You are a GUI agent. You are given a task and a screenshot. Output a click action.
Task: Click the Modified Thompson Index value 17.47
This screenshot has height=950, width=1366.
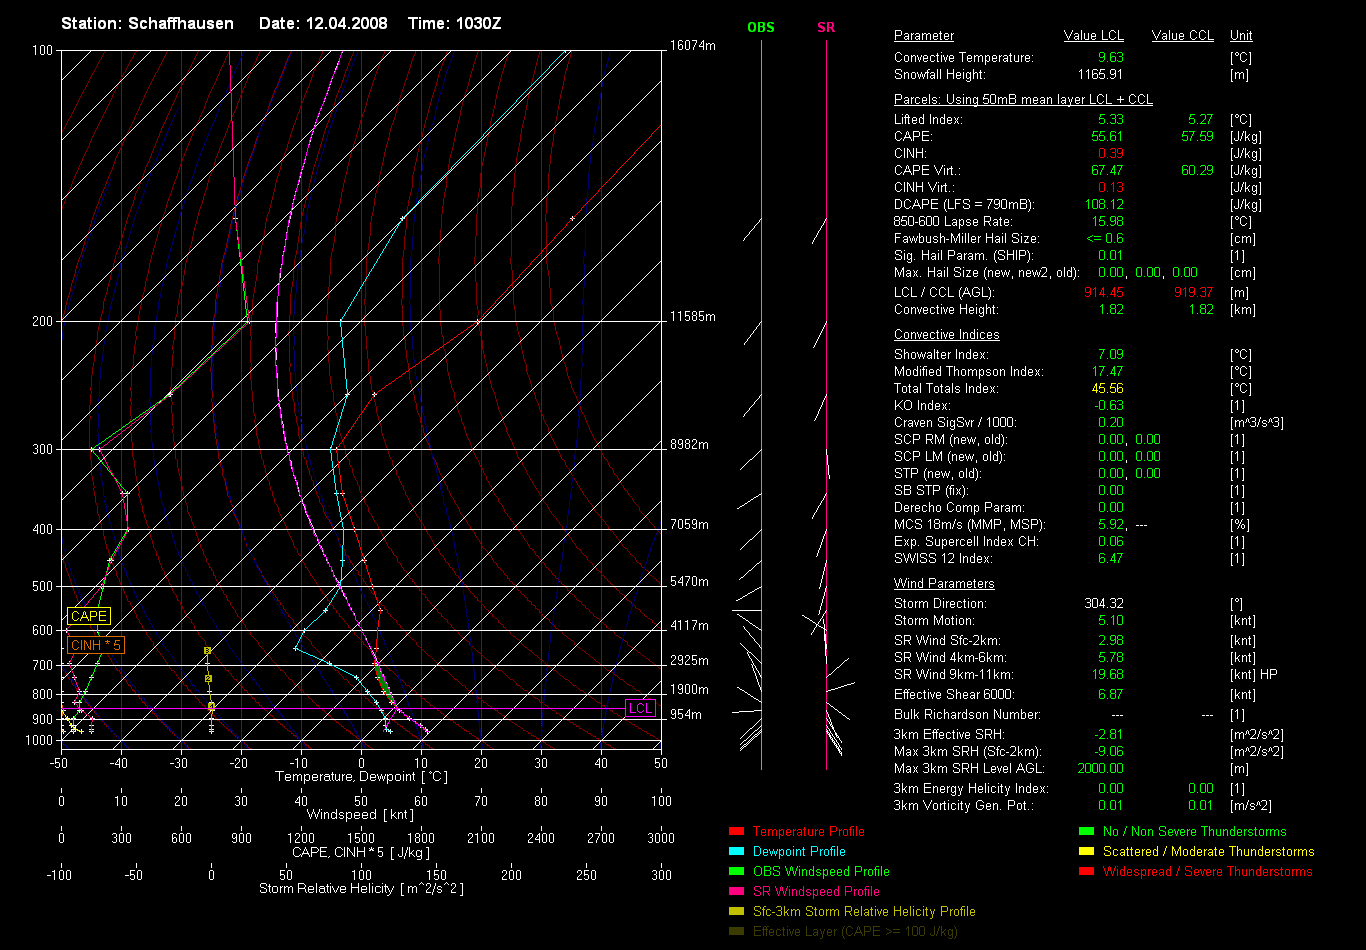[x=1107, y=372]
